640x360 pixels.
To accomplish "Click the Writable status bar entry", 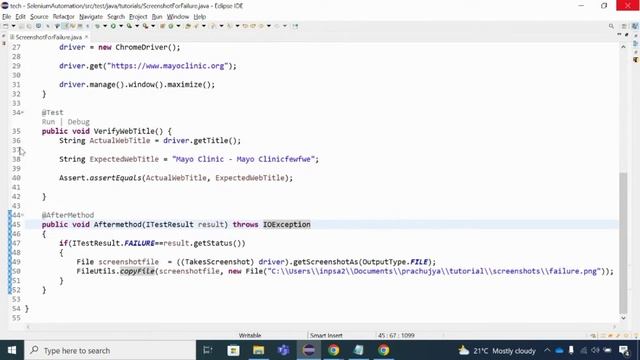I will pos(250,336).
